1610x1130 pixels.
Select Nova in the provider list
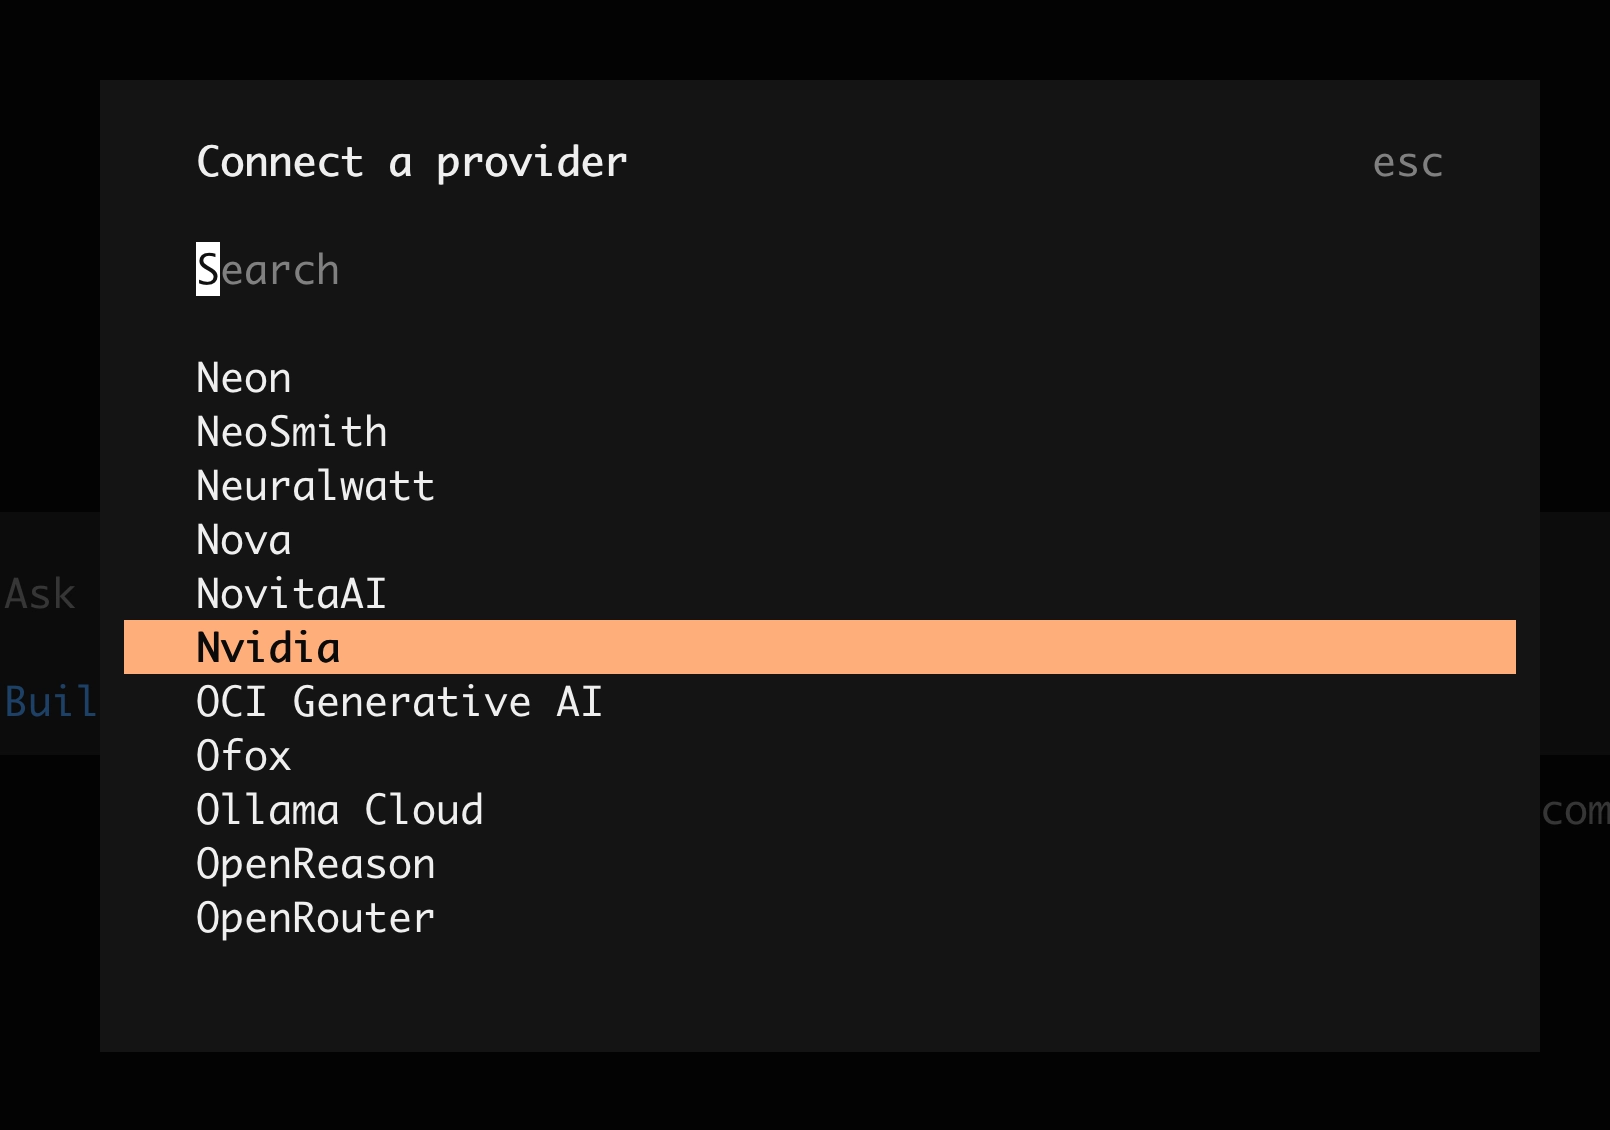pyautogui.click(x=820, y=540)
